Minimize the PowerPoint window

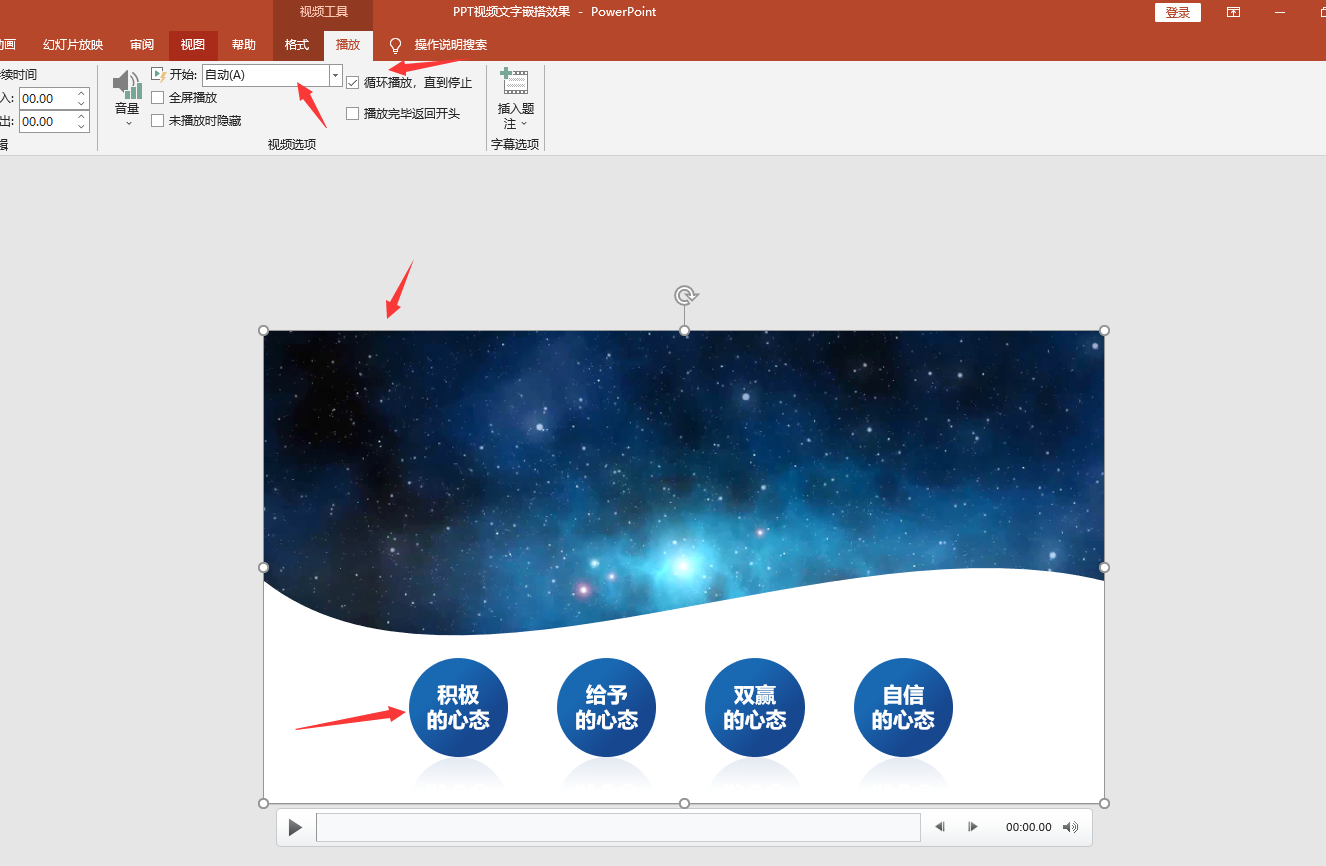pos(1280,12)
